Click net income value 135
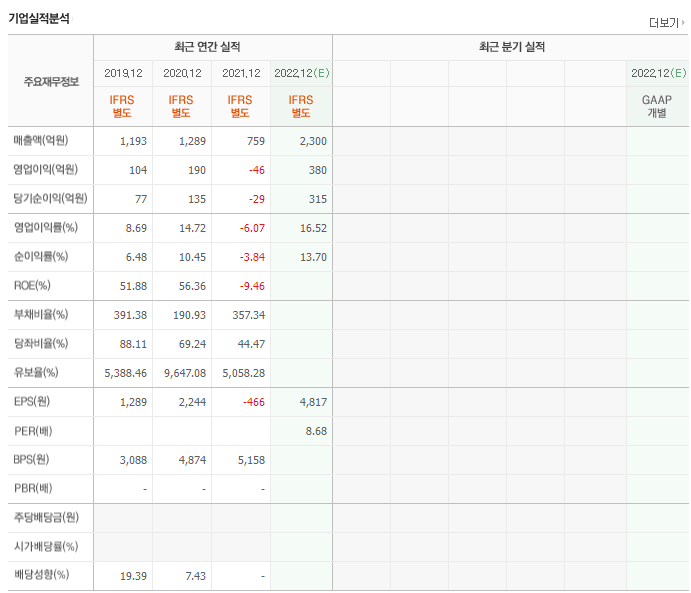Viewport: 691px width, 593px height. pyautogui.click(x=197, y=199)
